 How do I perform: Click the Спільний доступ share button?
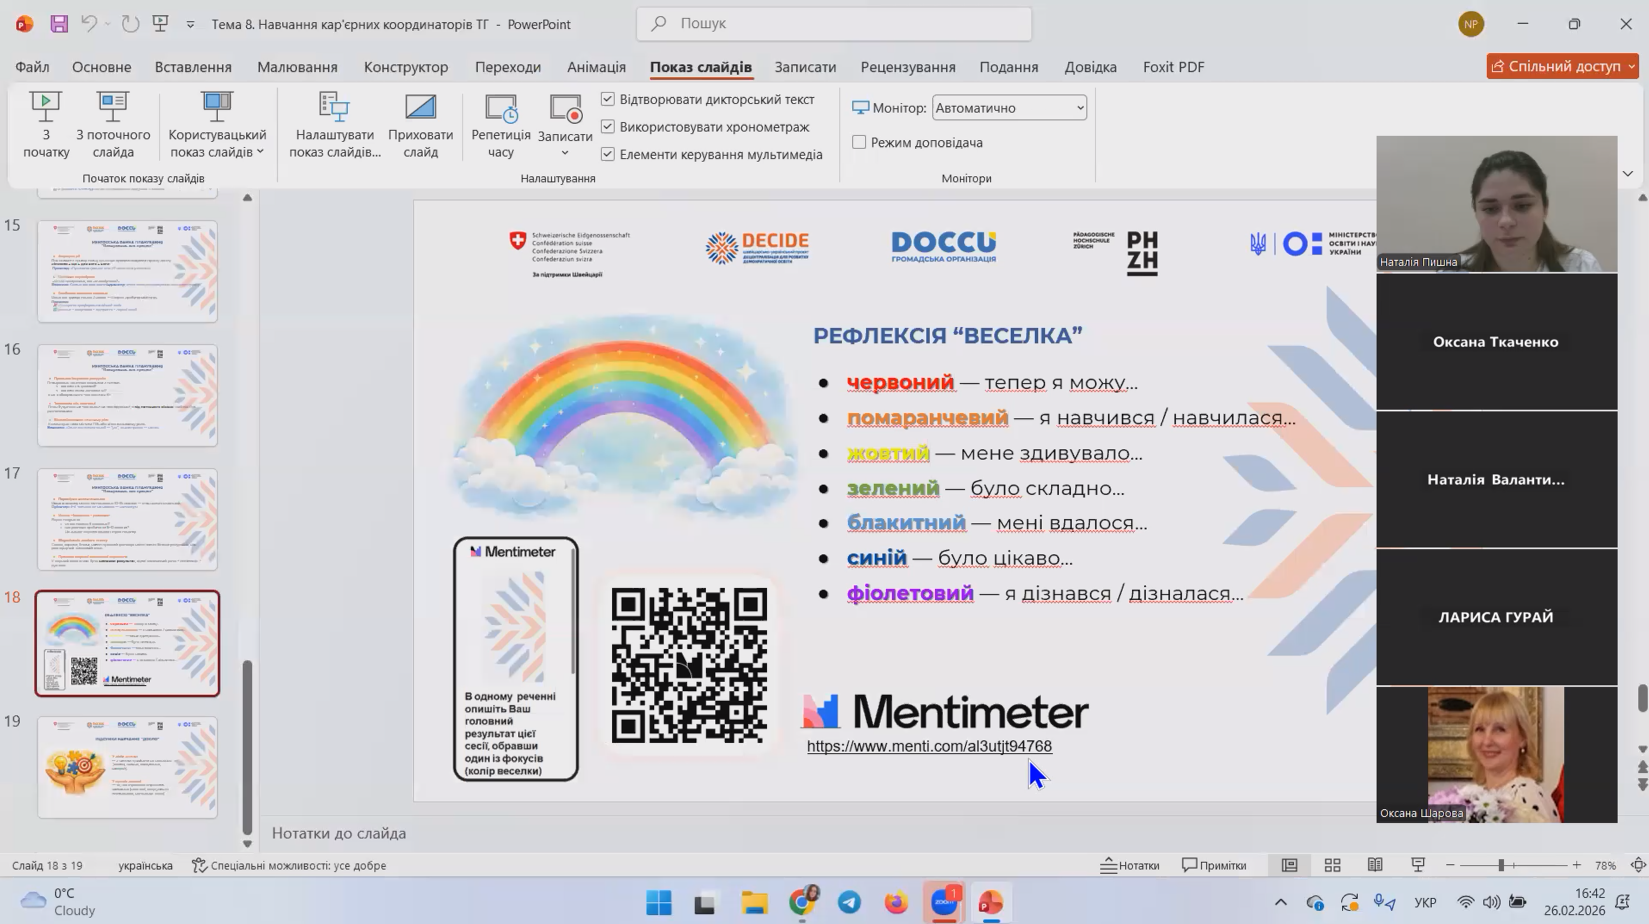coord(1561,66)
